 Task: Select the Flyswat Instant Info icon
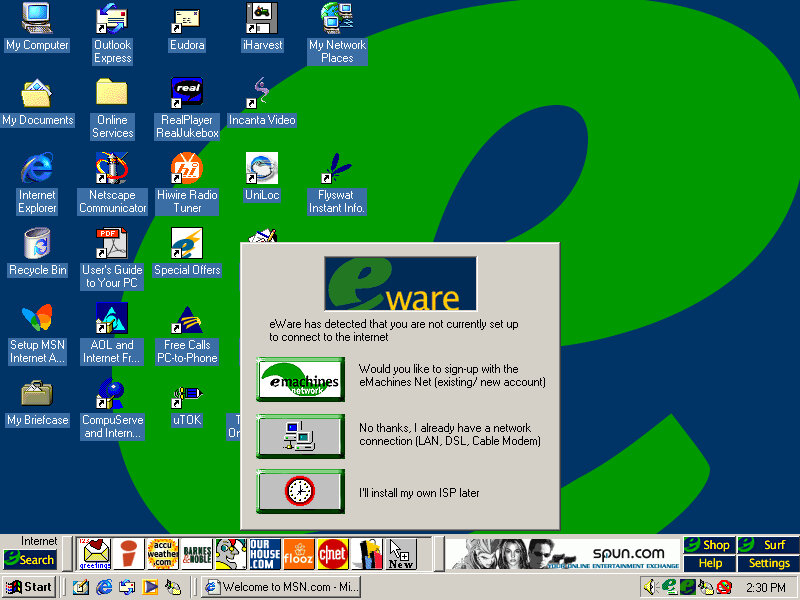tap(337, 170)
